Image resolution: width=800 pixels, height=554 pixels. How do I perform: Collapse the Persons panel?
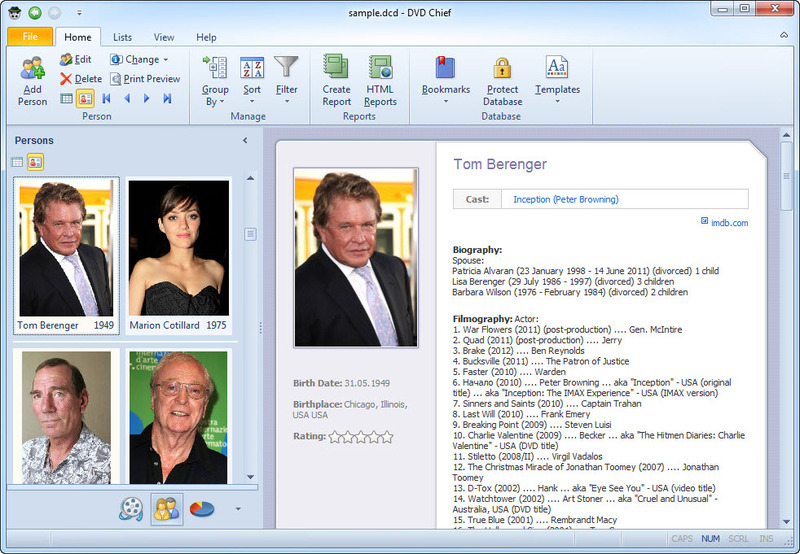pyautogui.click(x=245, y=140)
